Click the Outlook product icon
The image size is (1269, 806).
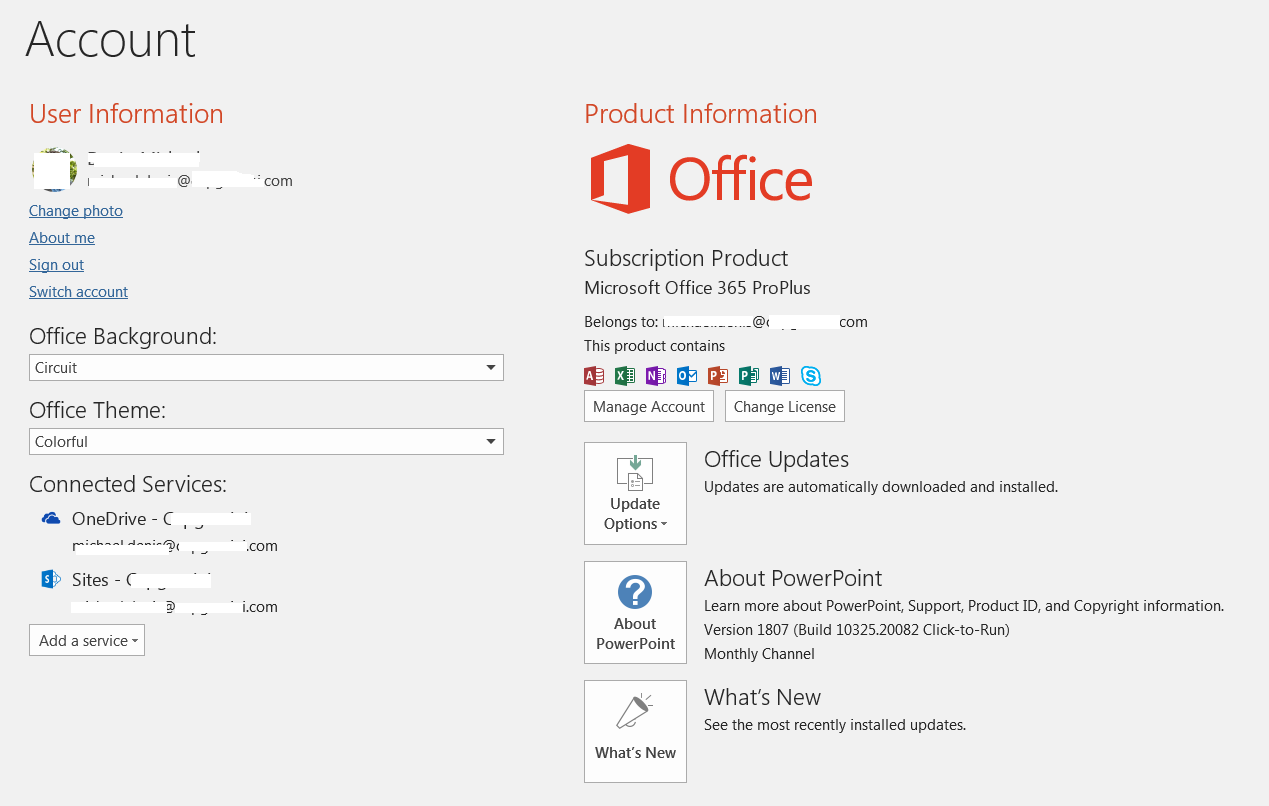click(x=687, y=376)
